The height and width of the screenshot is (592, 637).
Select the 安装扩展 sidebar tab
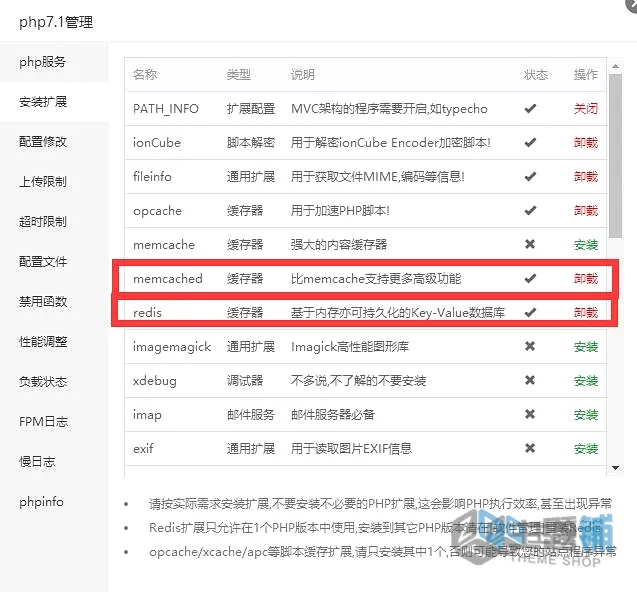[x=54, y=102]
